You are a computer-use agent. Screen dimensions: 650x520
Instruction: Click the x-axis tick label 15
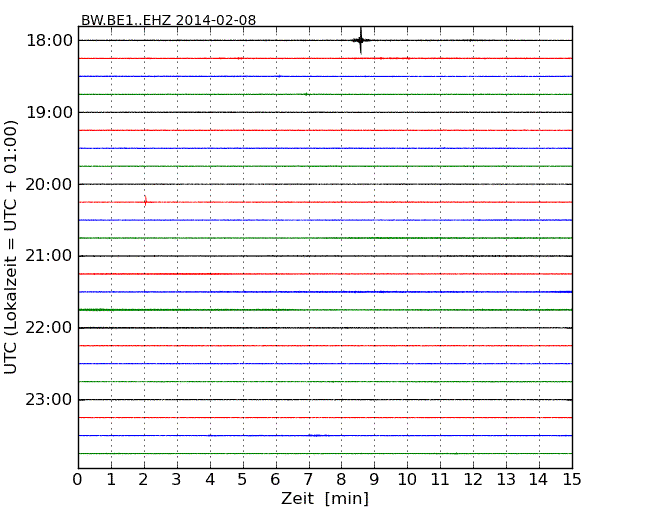coord(572,479)
